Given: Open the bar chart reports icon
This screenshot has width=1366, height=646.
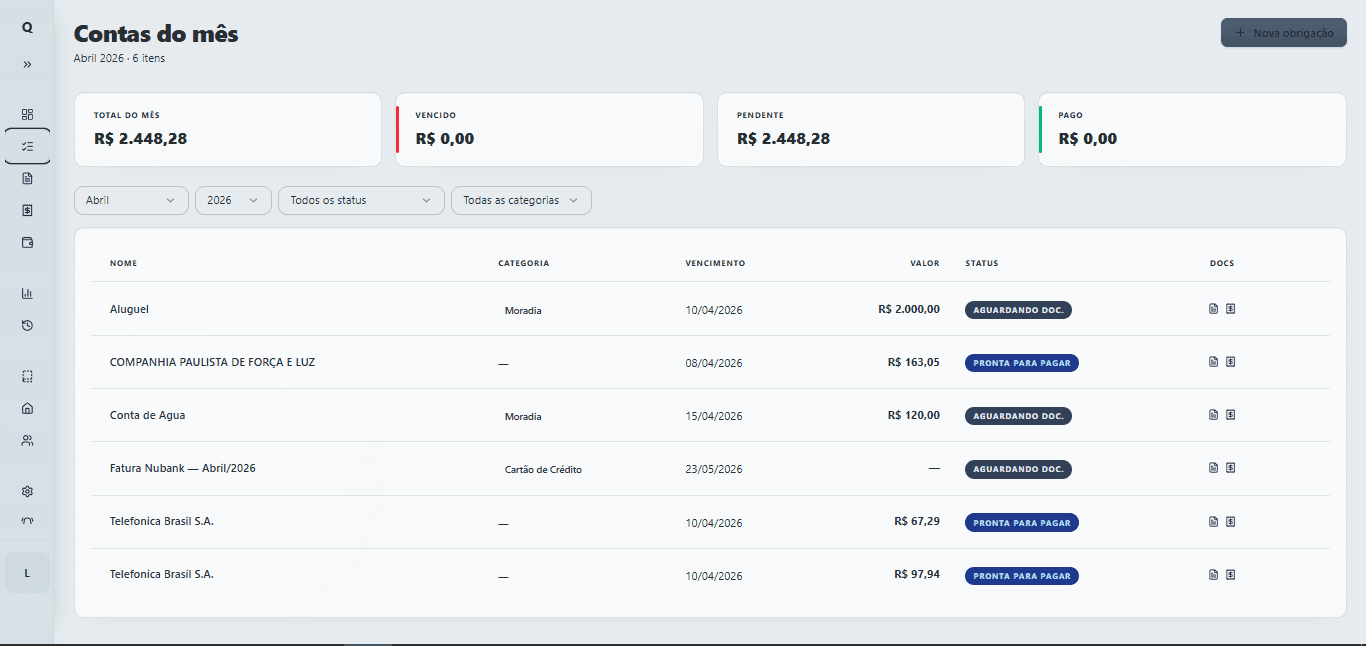Looking at the screenshot, I should click(27, 293).
